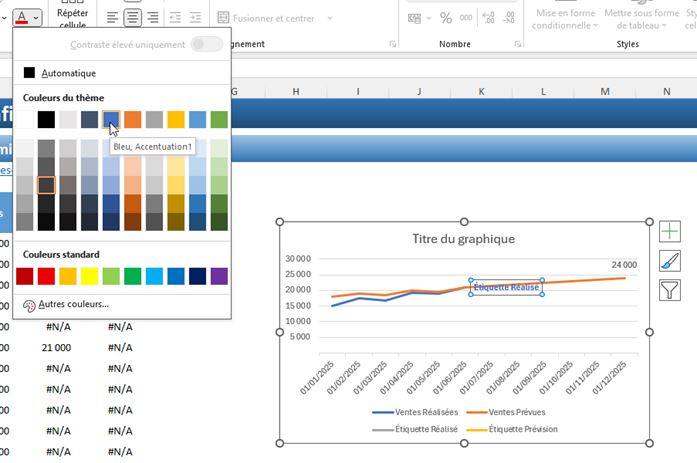The width and height of the screenshot is (697, 463).
Task: Pick standard yellow color
Action: click(x=89, y=276)
